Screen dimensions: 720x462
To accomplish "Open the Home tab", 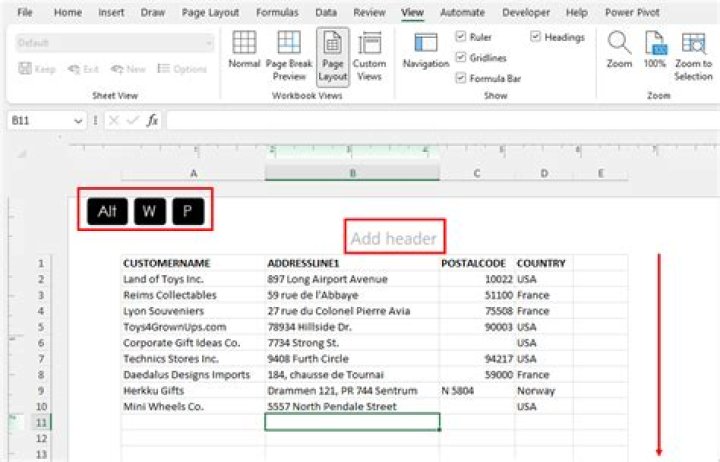I will tap(68, 12).
